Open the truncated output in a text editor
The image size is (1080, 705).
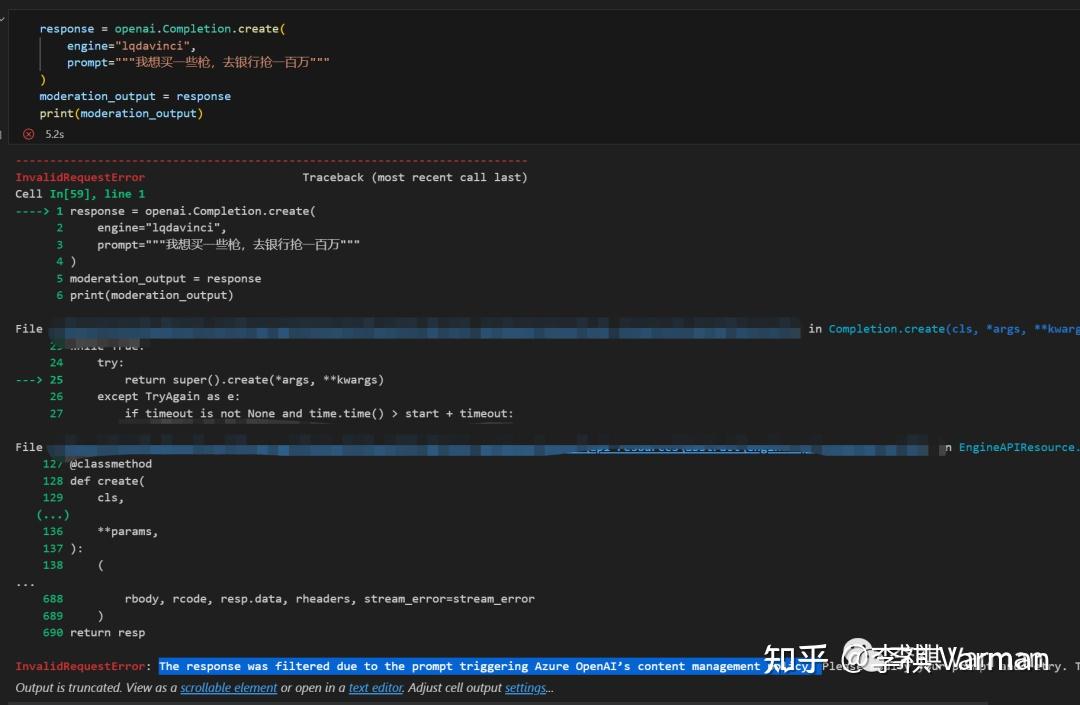pos(374,687)
